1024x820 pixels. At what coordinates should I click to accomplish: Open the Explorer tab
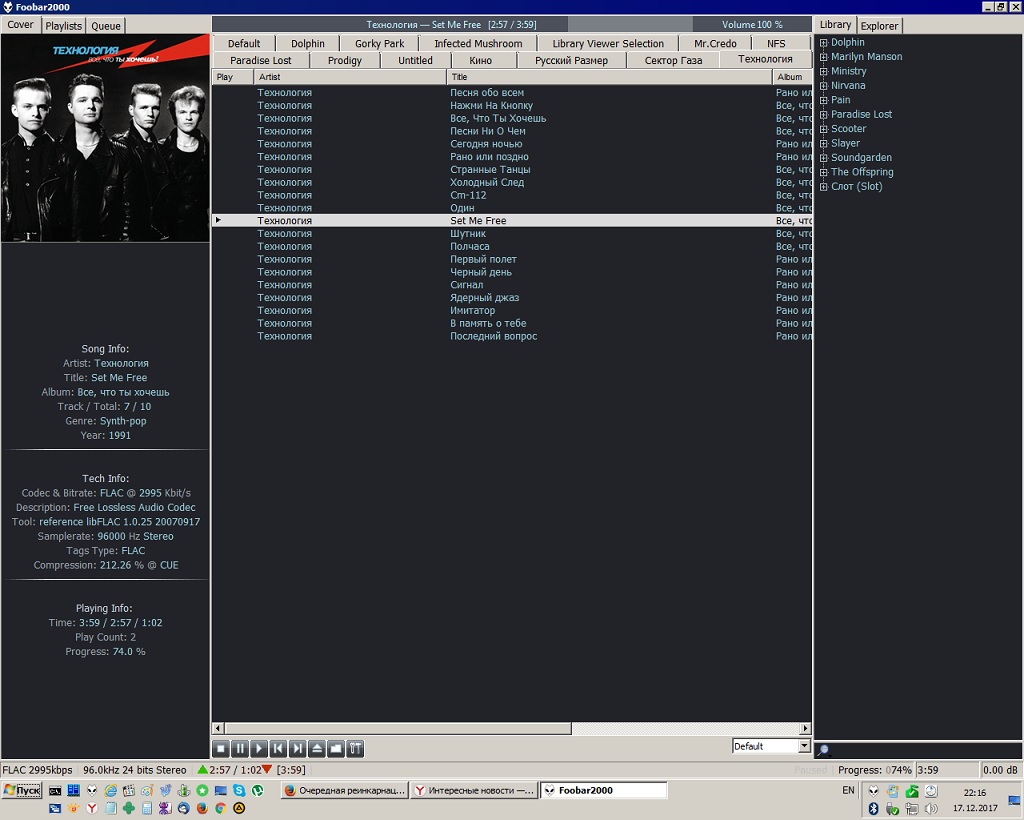[x=880, y=26]
